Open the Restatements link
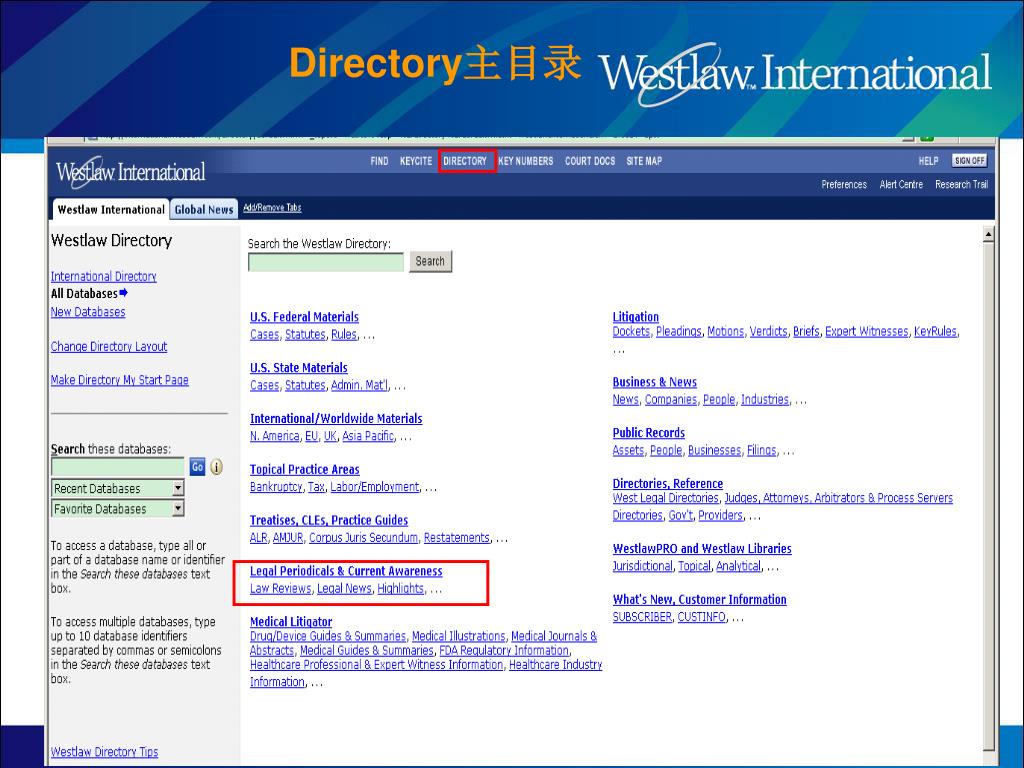This screenshot has width=1024, height=768. pos(456,538)
